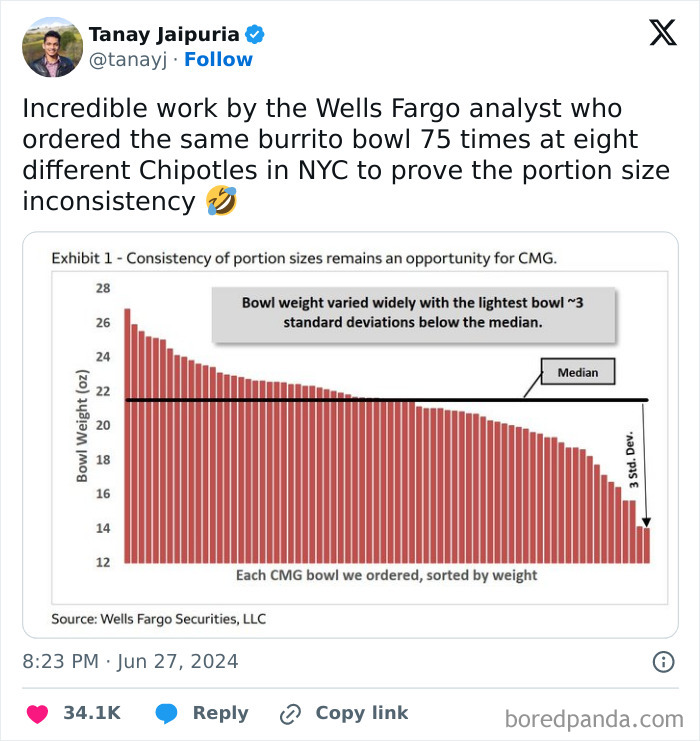Open the info circle icon beside the timestamp
This screenshot has height=741, width=700.
(x=662, y=661)
